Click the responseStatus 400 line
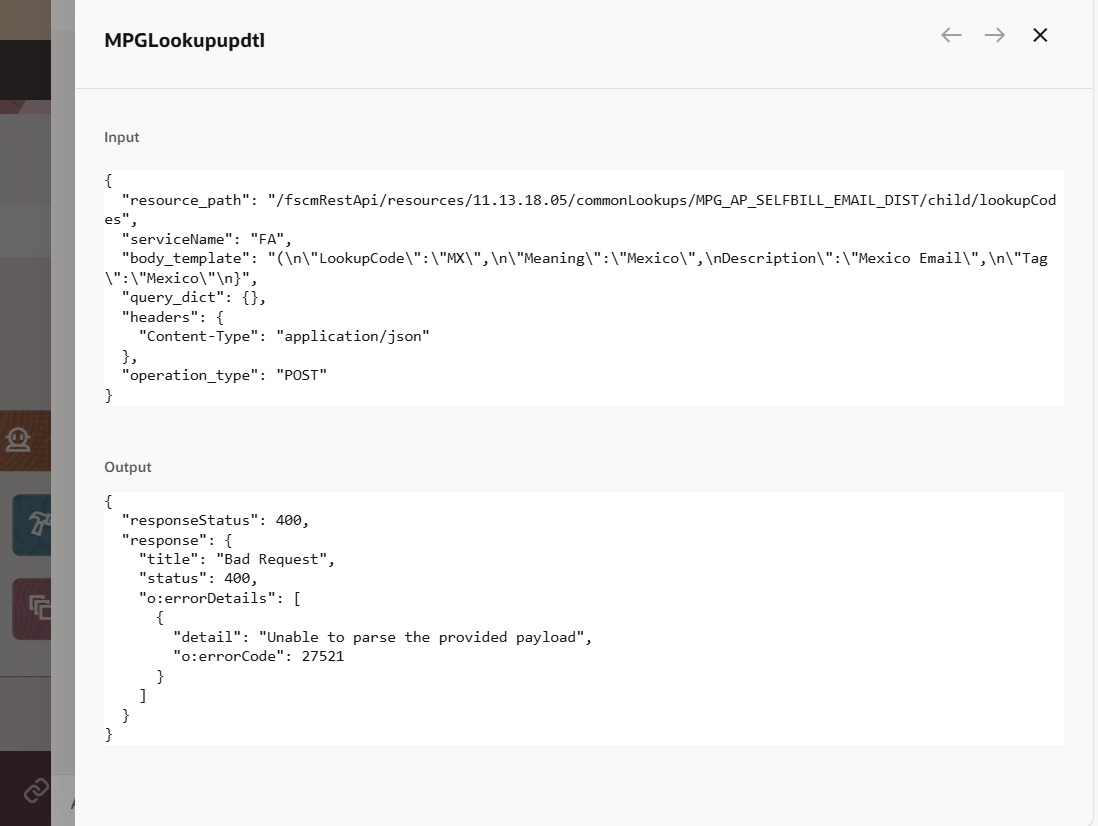The width and height of the screenshot is (1098, 826). [x=215, y=520]
